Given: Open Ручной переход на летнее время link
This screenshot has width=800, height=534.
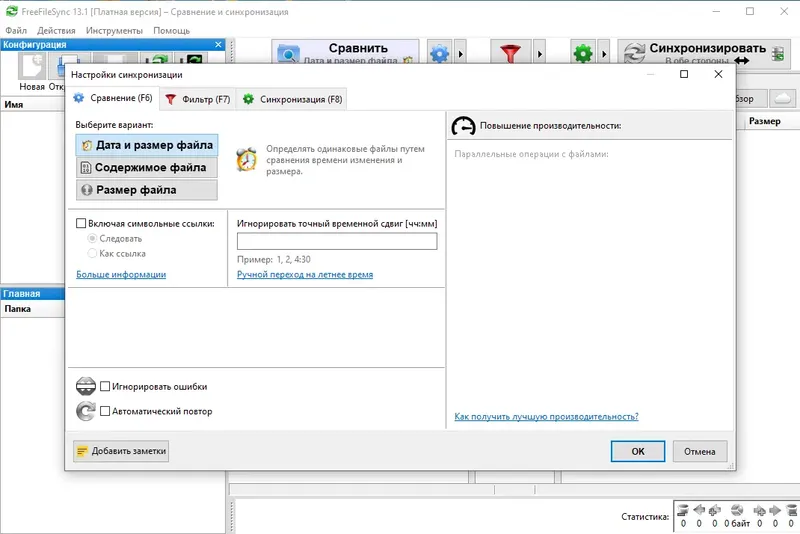Looking at the screenshot, I should tap(305, 274).
